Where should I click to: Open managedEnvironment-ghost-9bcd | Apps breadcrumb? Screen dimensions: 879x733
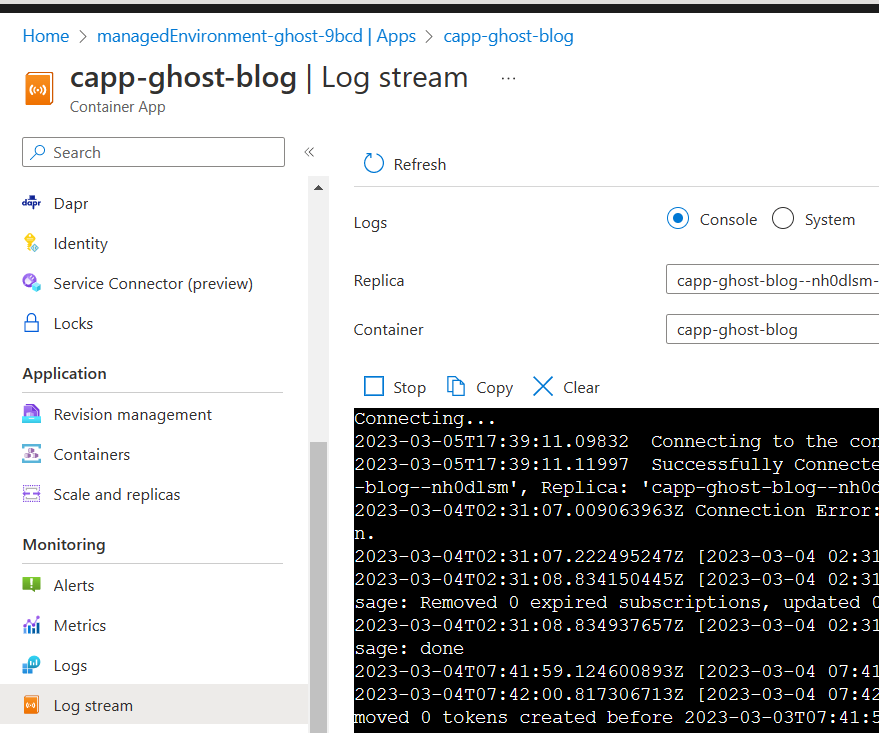click(x=256, y=36)
